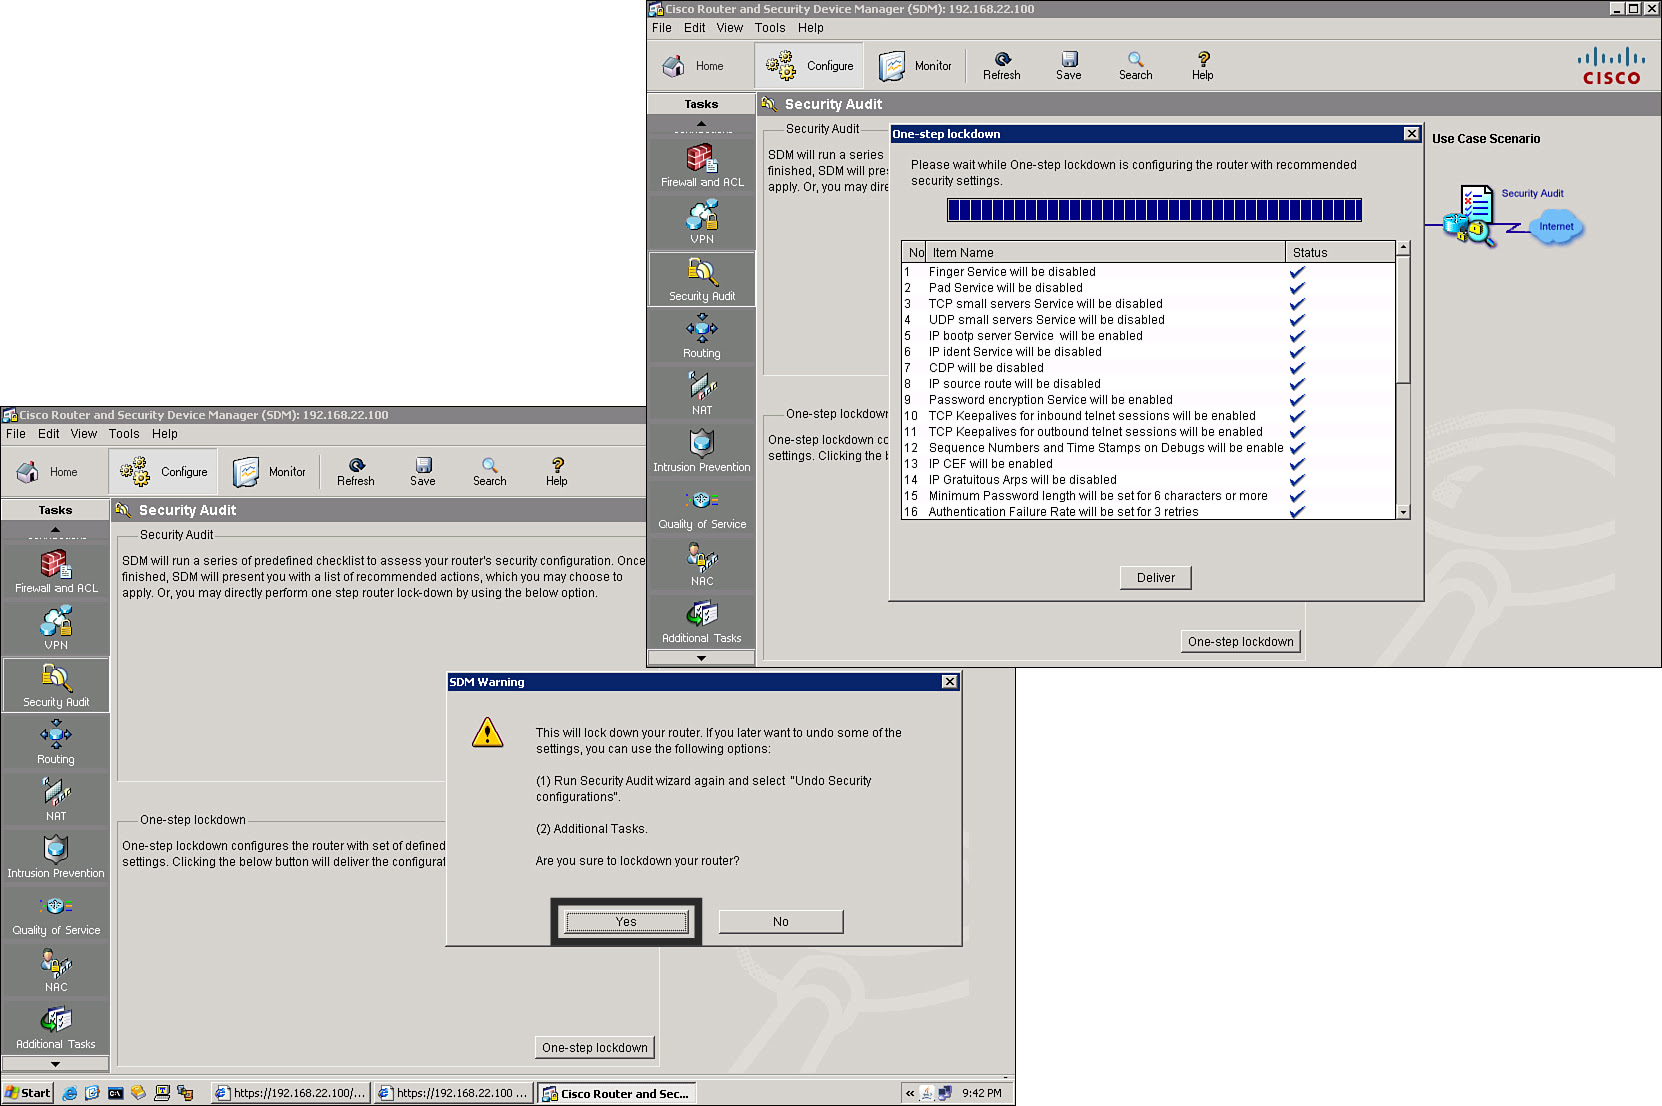The width and height of the screenshot is (1662, 1106).
Task: Click Home in lower window toolbar
Action: (47, 472)
